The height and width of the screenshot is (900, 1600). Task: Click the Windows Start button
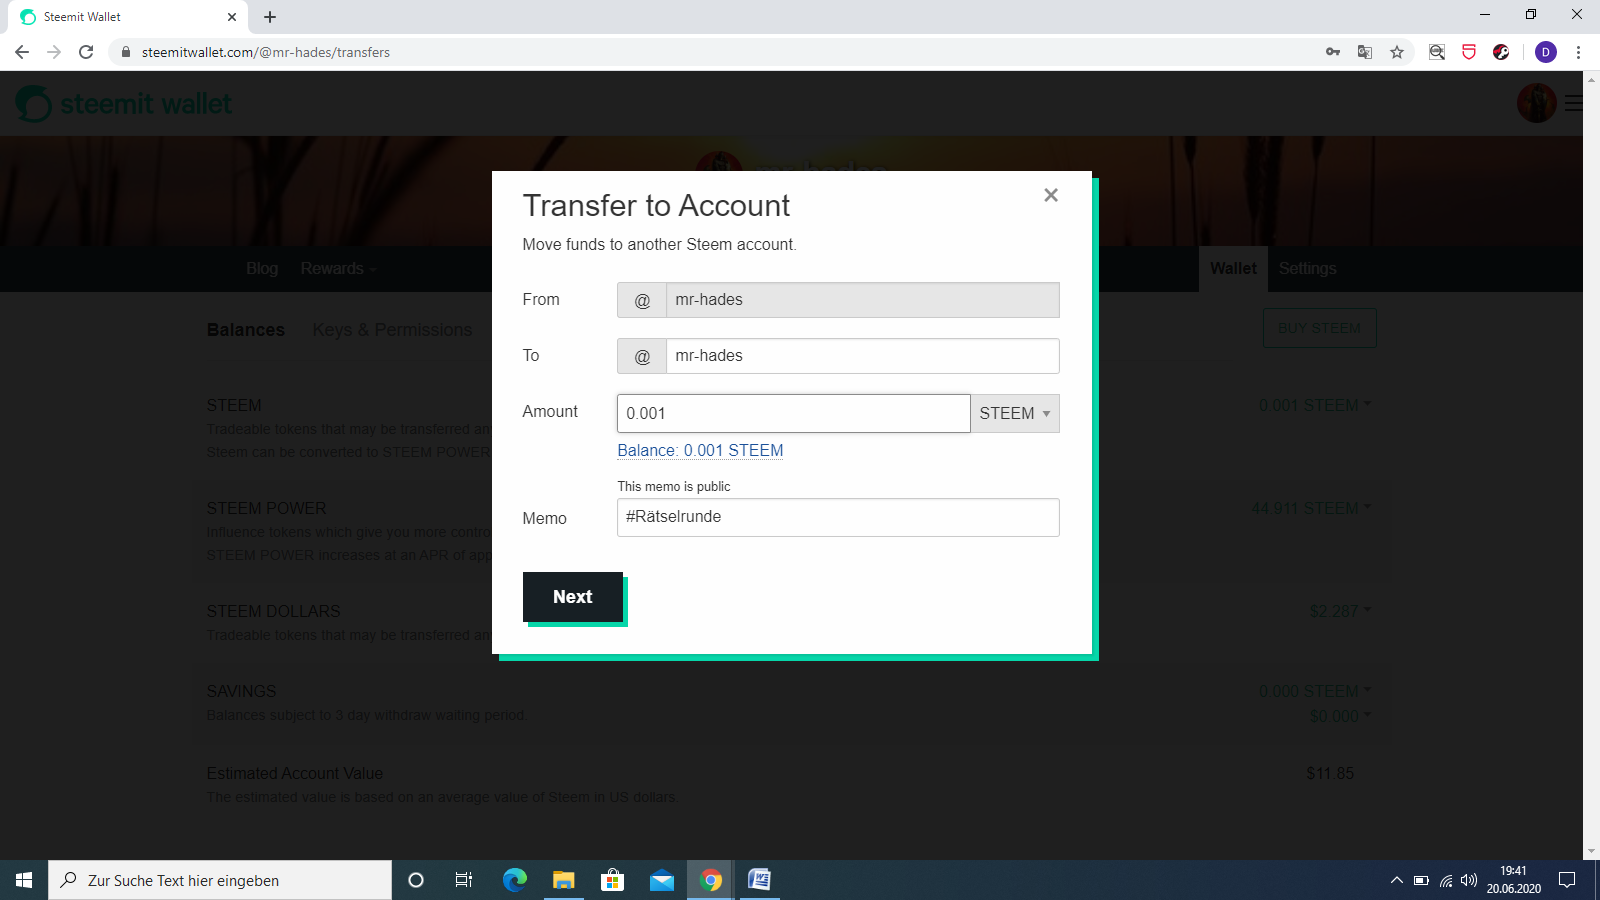click(x=24, y=880)
